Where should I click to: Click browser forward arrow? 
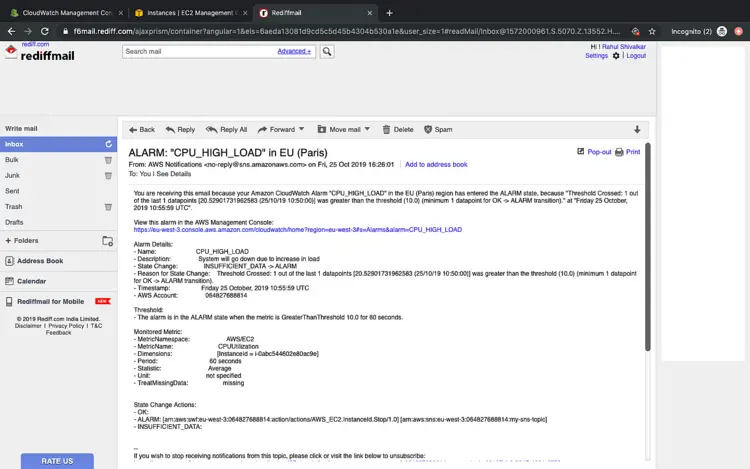tap(28, 32)
